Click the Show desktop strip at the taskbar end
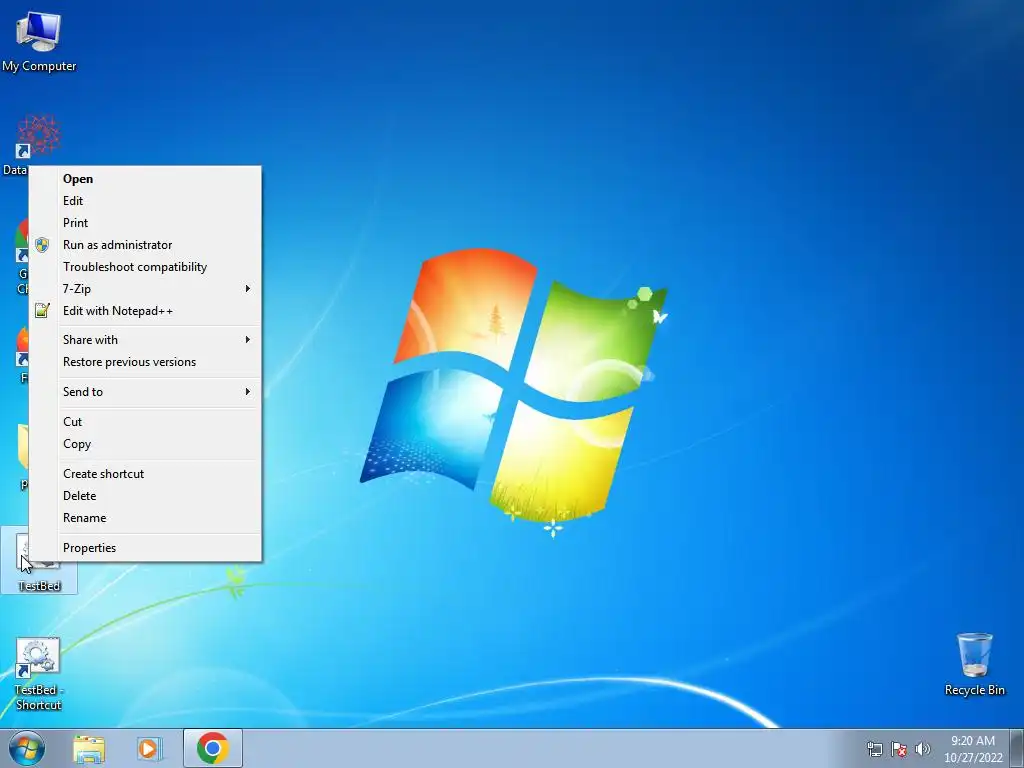This screenshot has width=1024, height=768. 1016,748
